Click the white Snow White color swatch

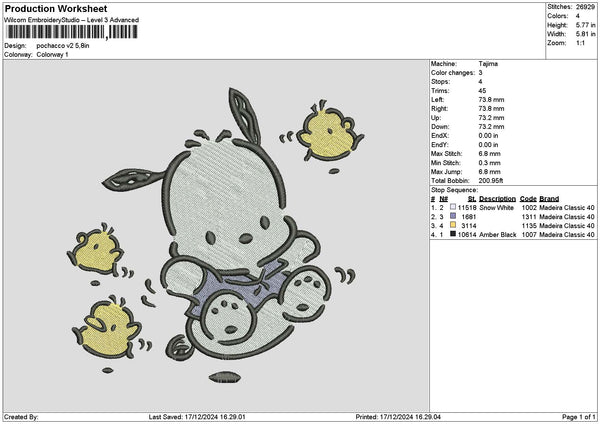point(453,207)
